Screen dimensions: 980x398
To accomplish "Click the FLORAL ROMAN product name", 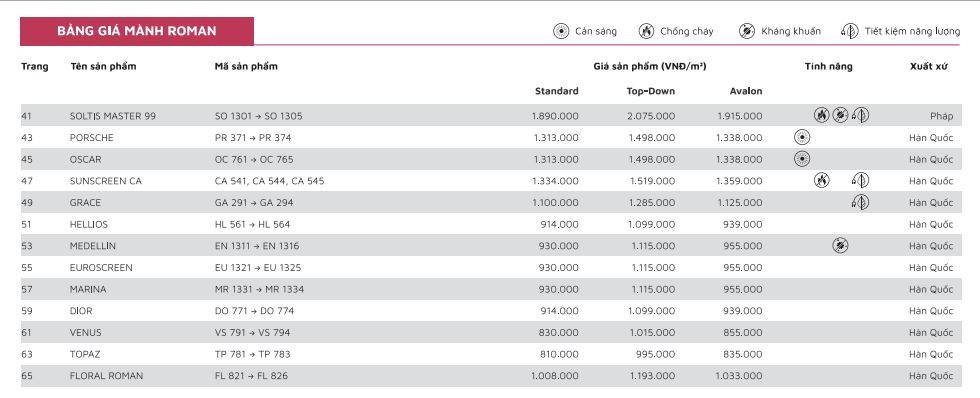I will pos(106,376).
